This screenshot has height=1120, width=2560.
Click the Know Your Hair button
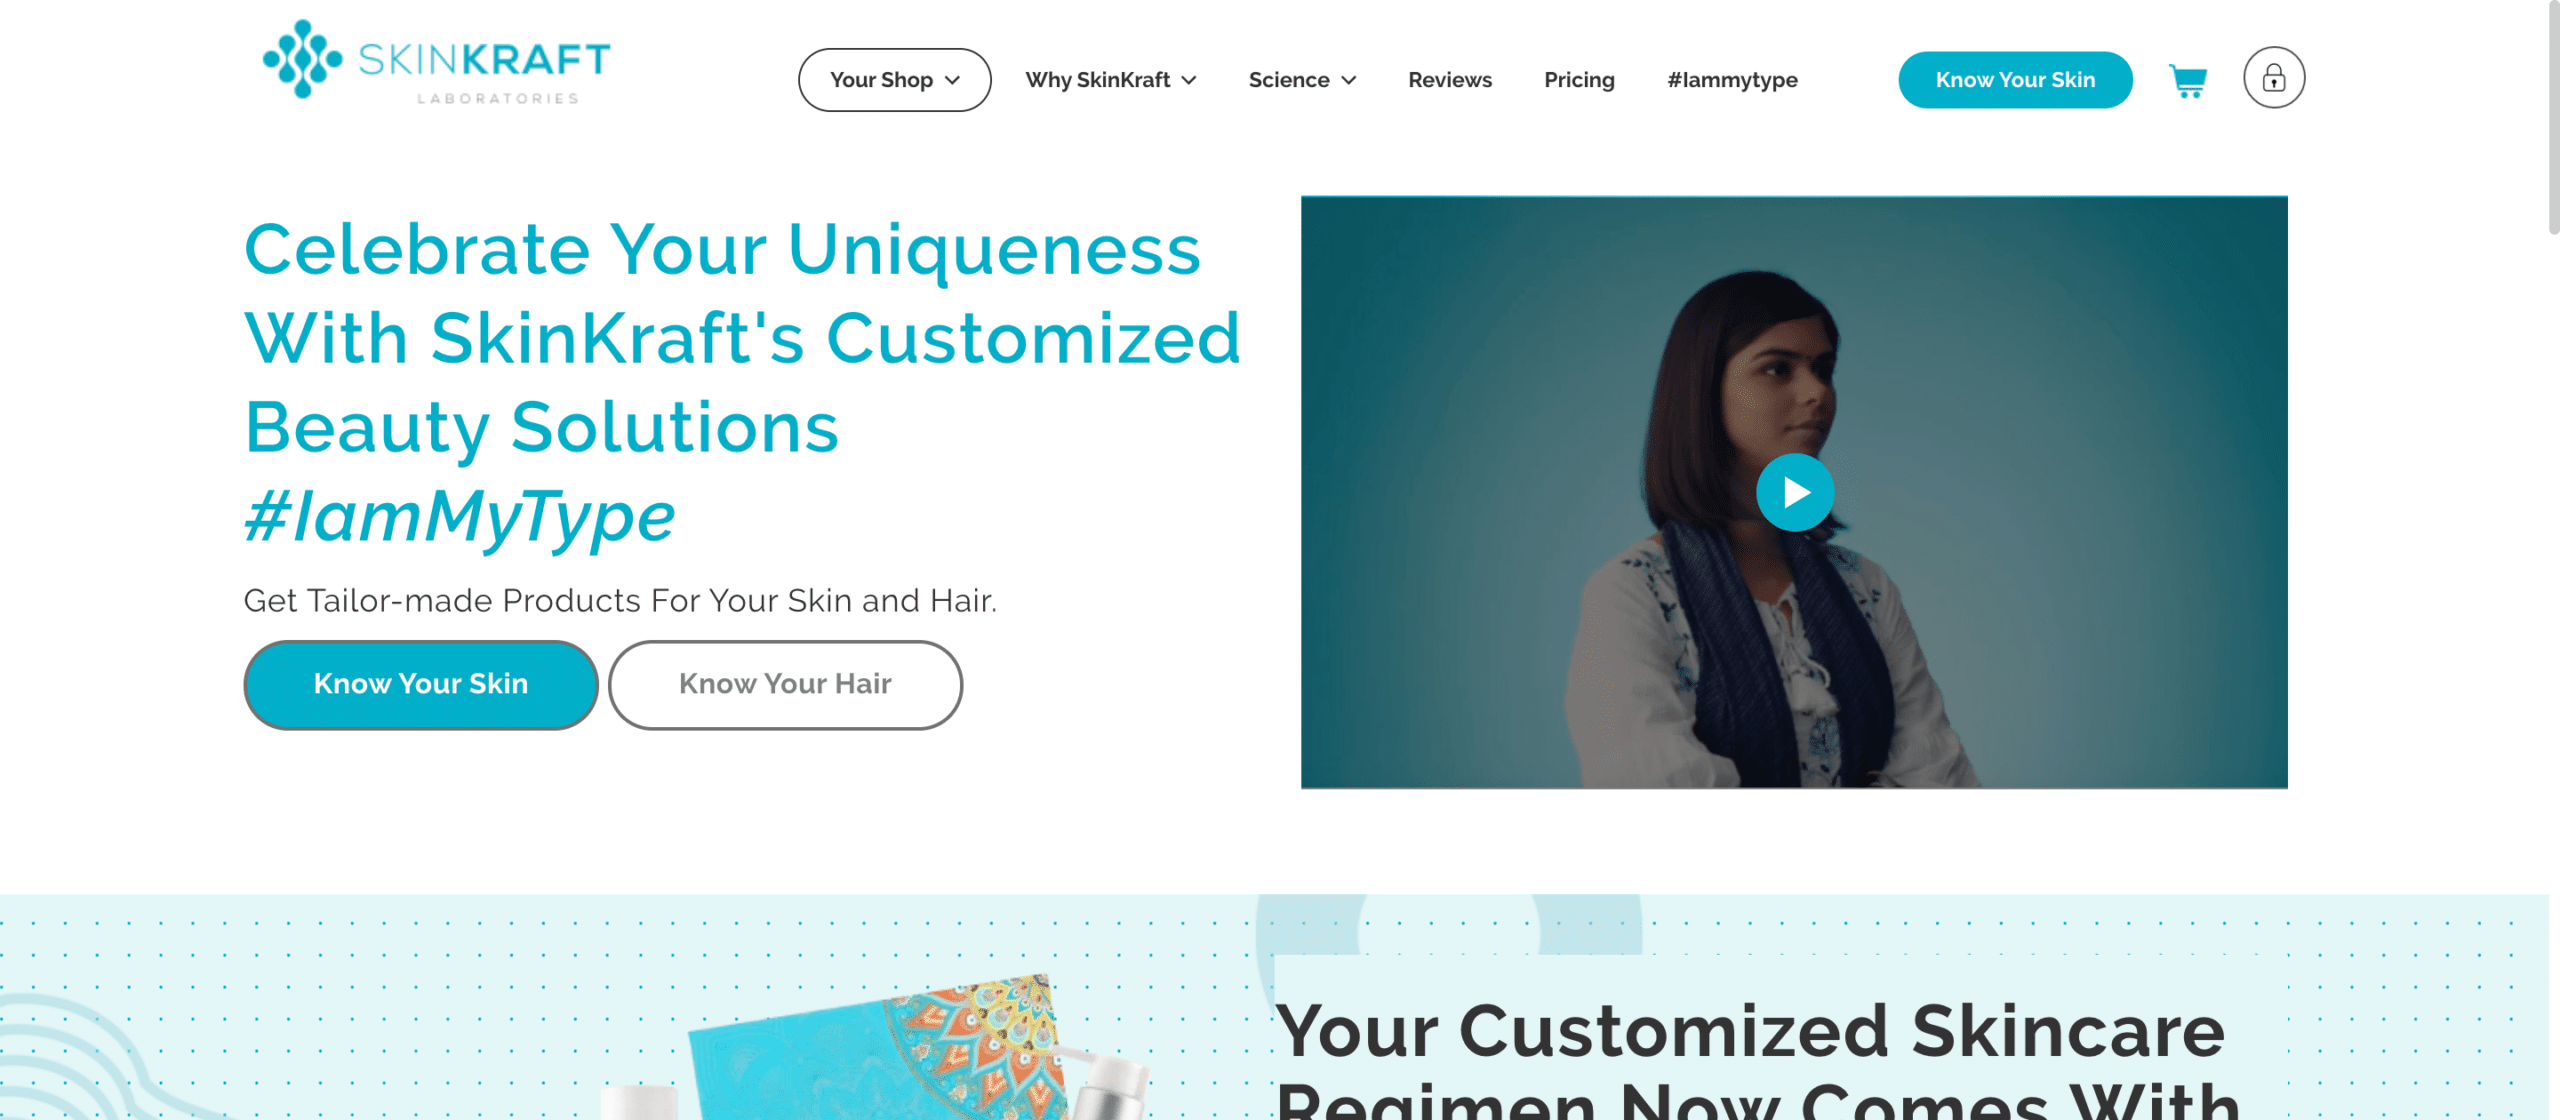[x=785, y=684]
